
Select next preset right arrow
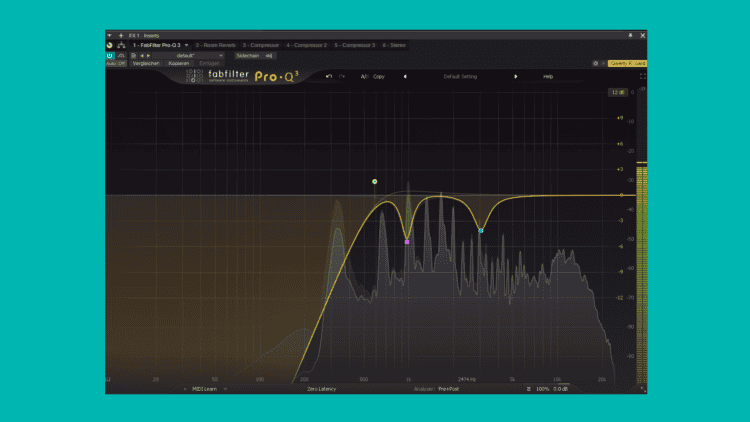coord(516,77)
